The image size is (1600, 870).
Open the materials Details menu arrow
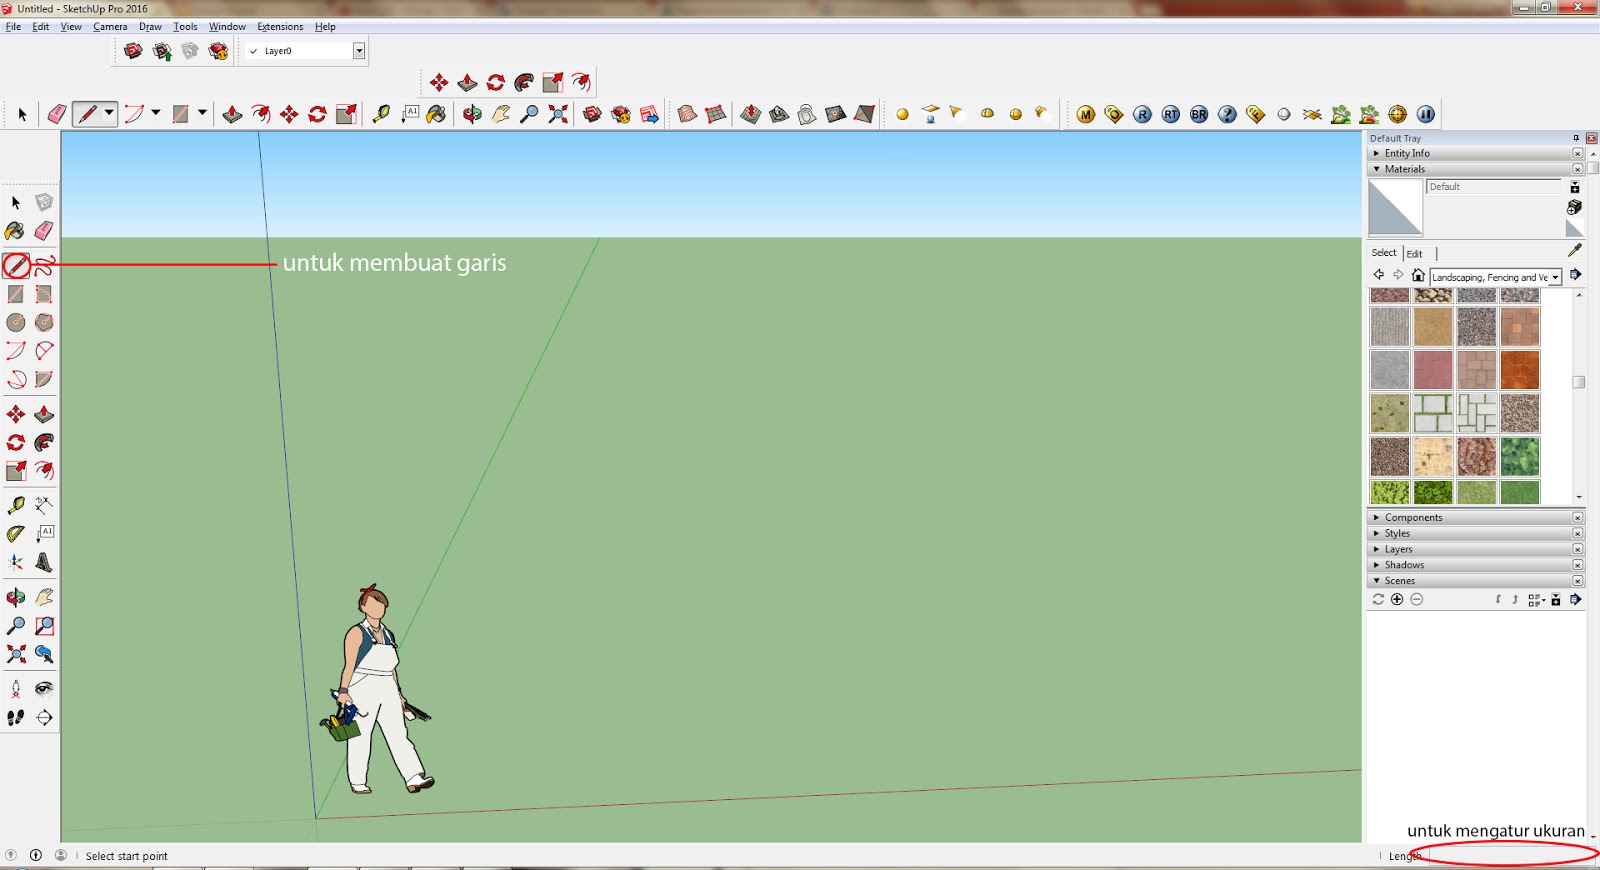[1575, 275]
